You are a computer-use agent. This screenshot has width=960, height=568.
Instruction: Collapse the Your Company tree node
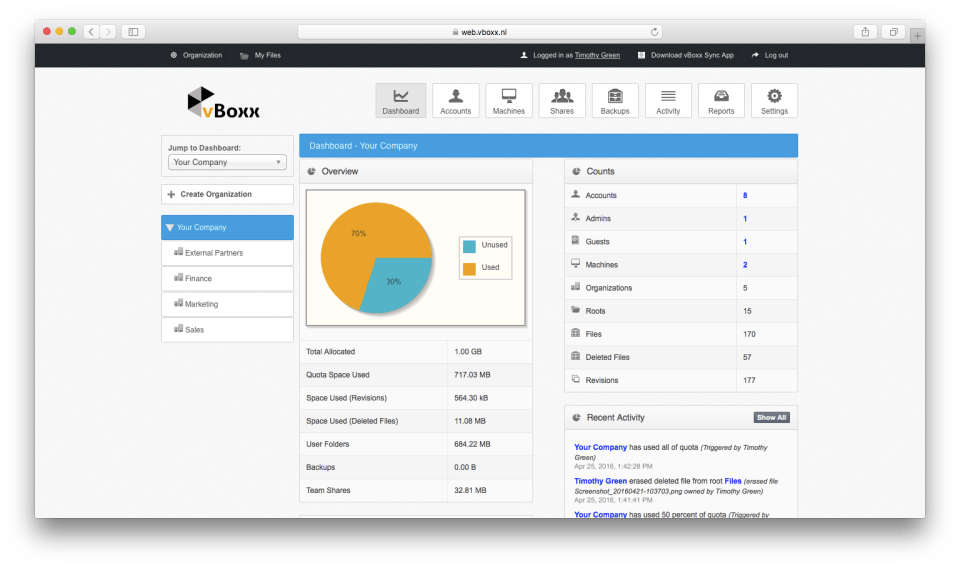pyautogui.click(x=170, y=227)
